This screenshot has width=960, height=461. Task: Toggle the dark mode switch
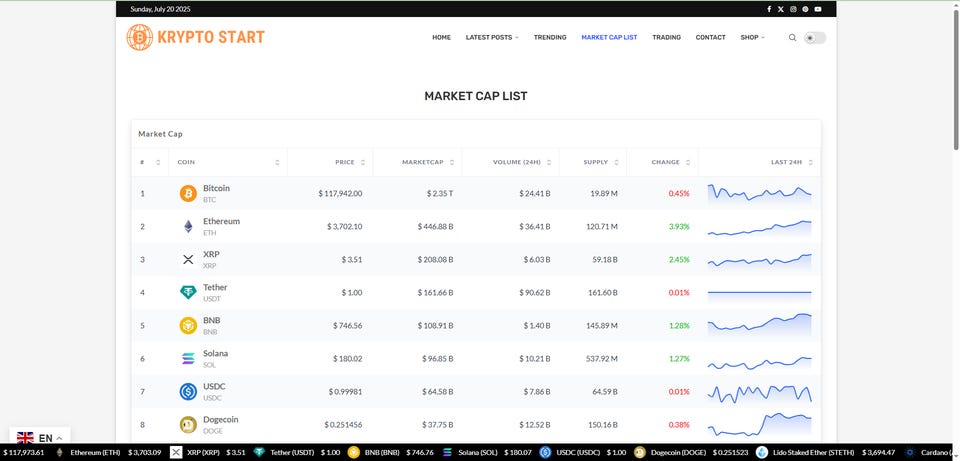coord(815,38)
